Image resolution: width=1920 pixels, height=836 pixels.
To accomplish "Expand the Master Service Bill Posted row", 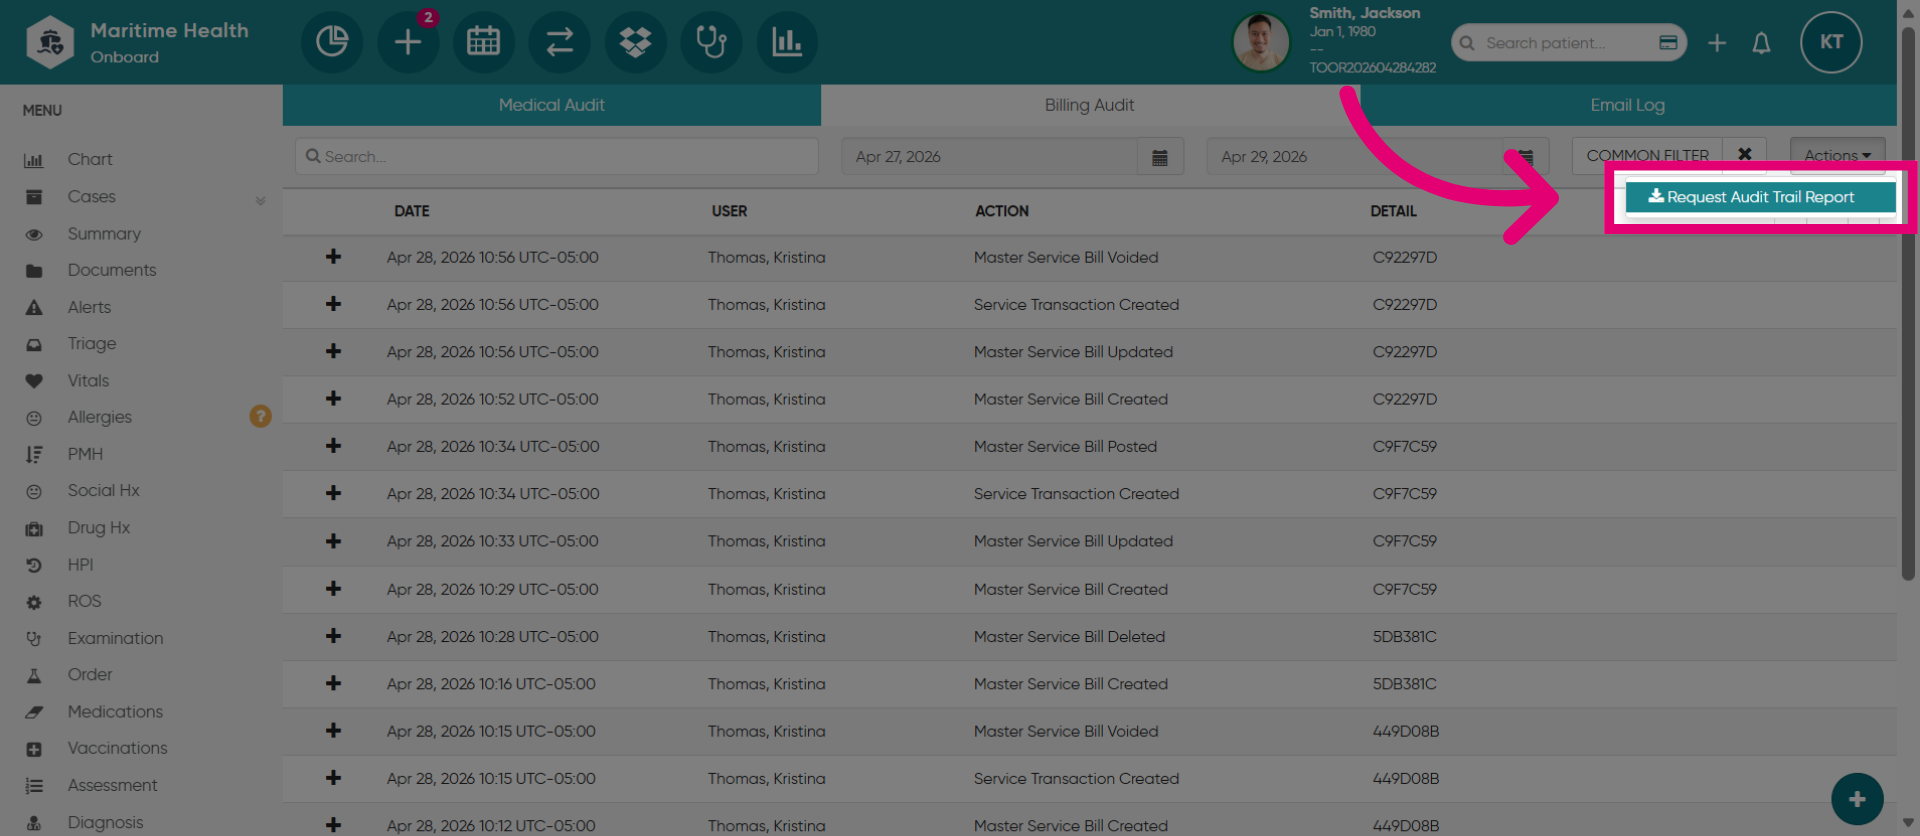I will 333,446.
